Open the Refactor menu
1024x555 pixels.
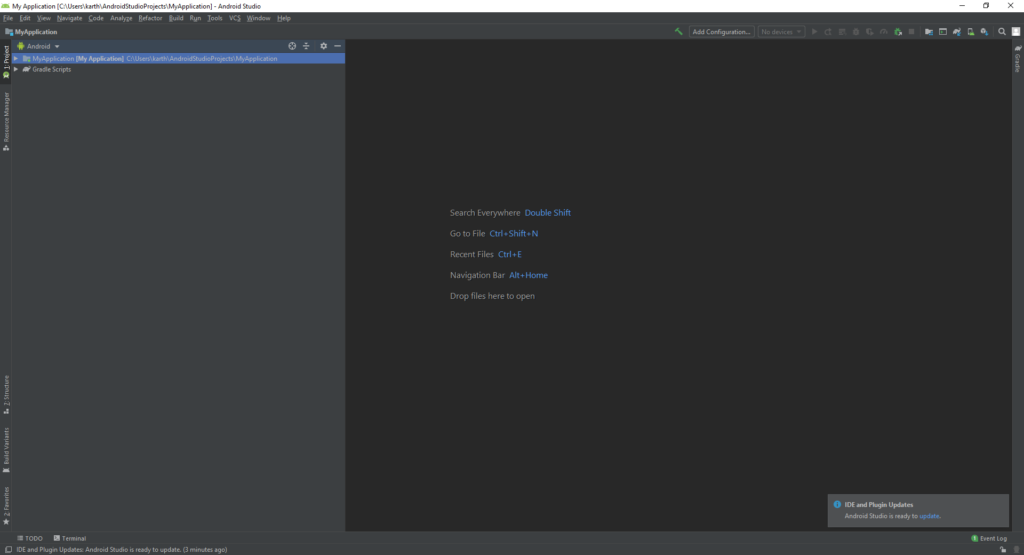(150, 18)
